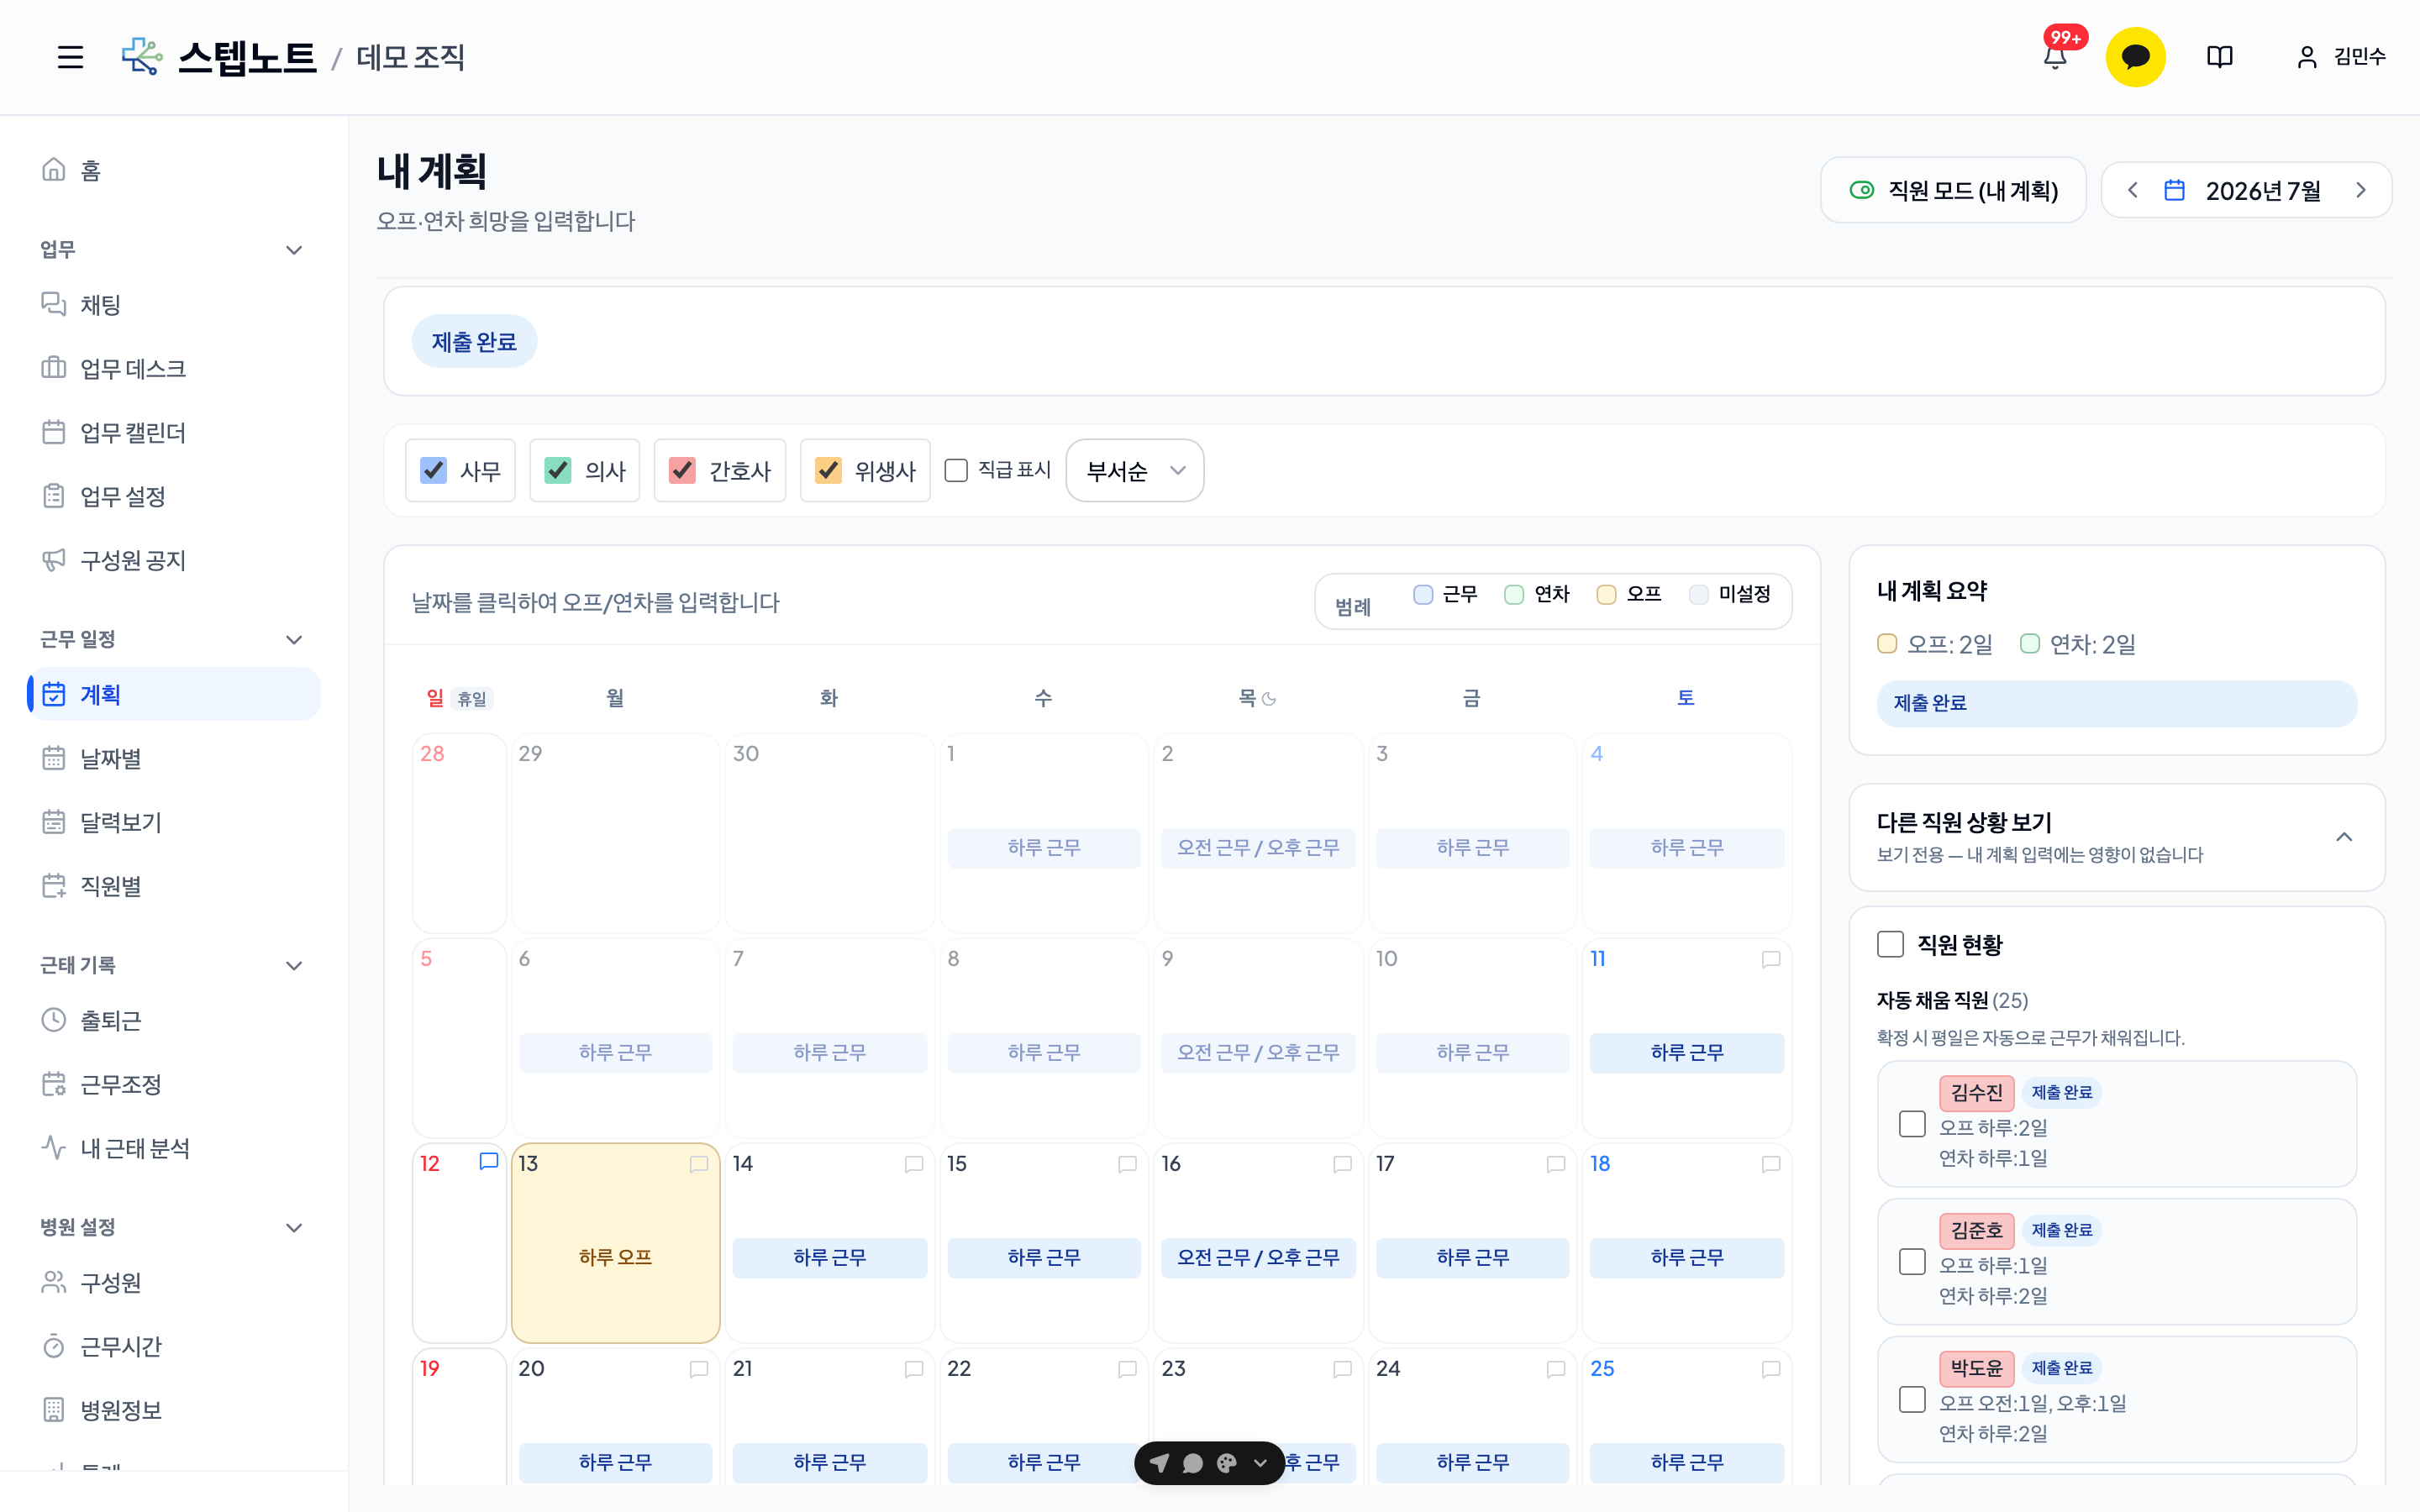The image size is (2420, 1512).
Task: Click the 제출 완료 button below the title
Action: coord(474,342)
